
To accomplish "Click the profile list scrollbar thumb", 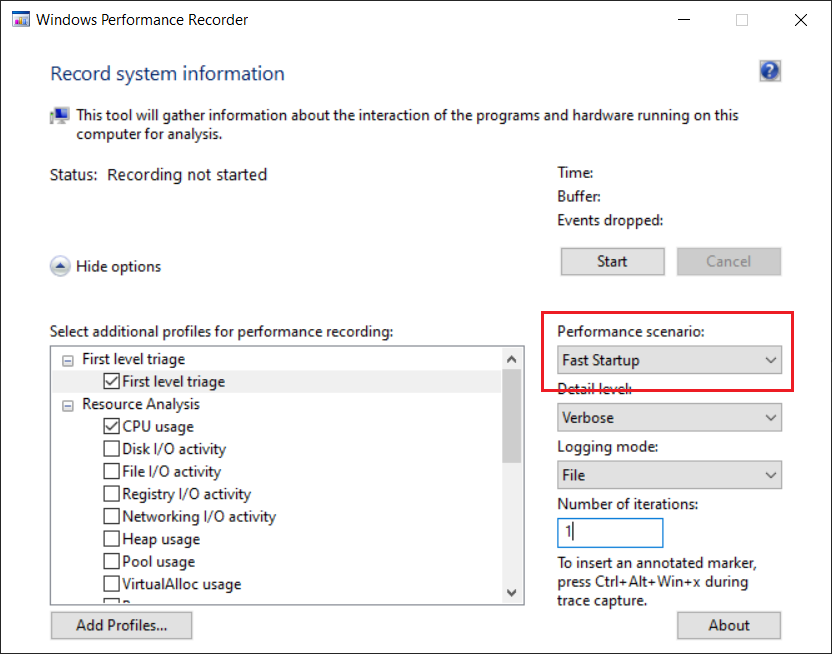I will (x=512, y=416).
